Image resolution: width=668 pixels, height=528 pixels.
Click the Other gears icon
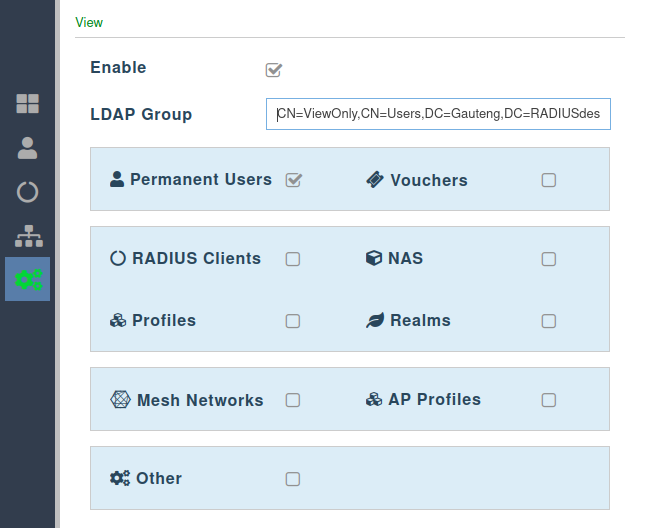click(x=120, y=478)
